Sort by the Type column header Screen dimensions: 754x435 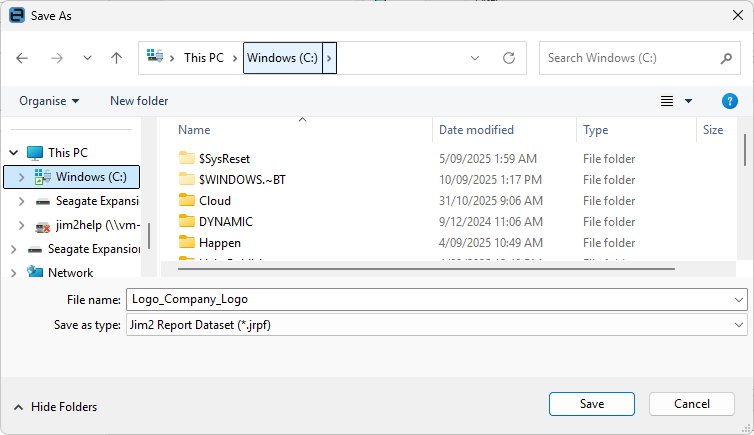[x=595, y=130]
